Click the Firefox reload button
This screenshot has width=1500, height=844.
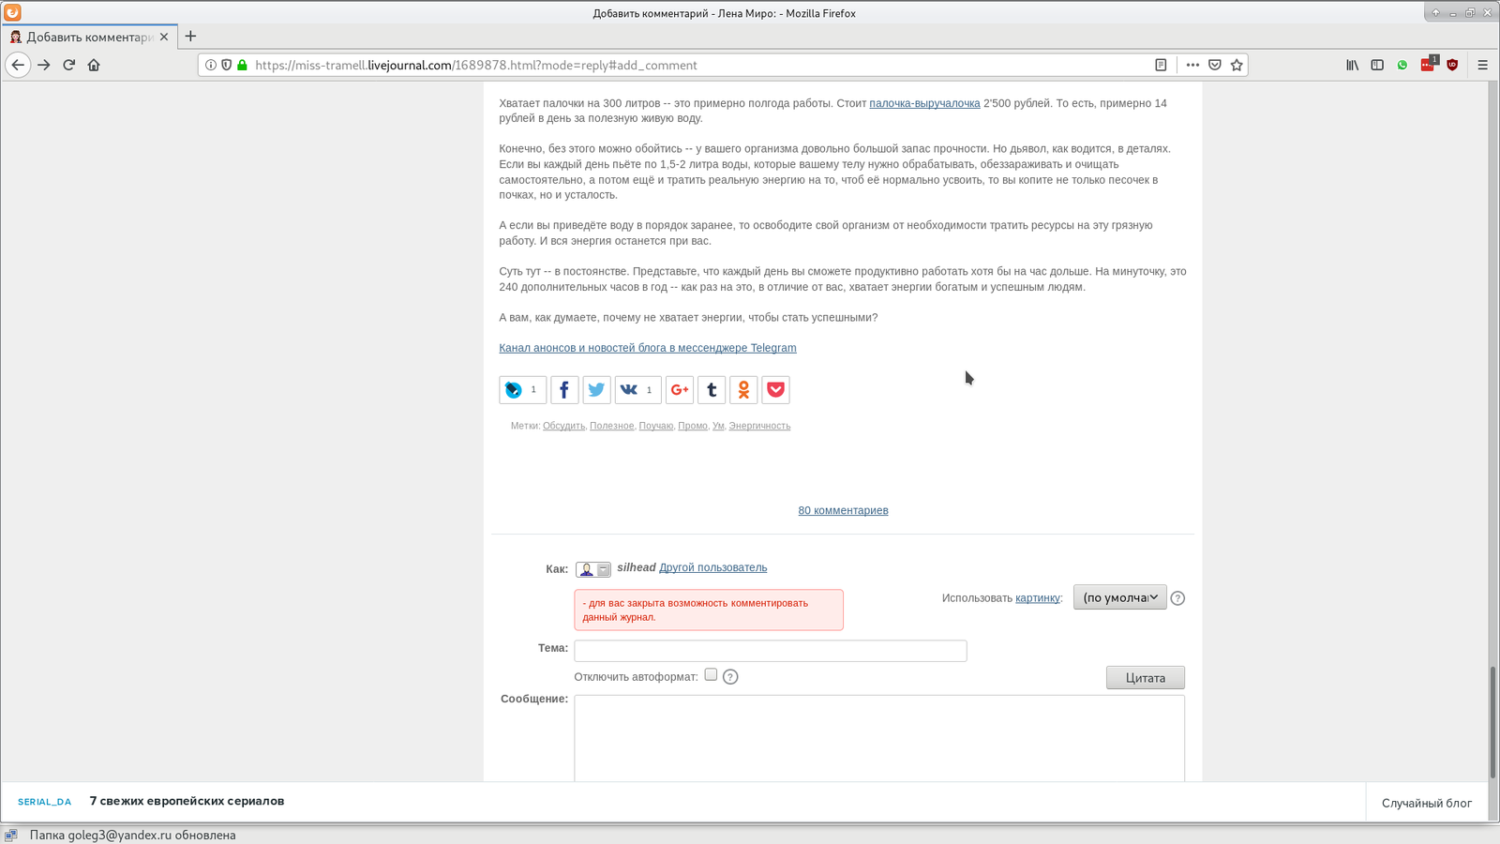point(69,65)
